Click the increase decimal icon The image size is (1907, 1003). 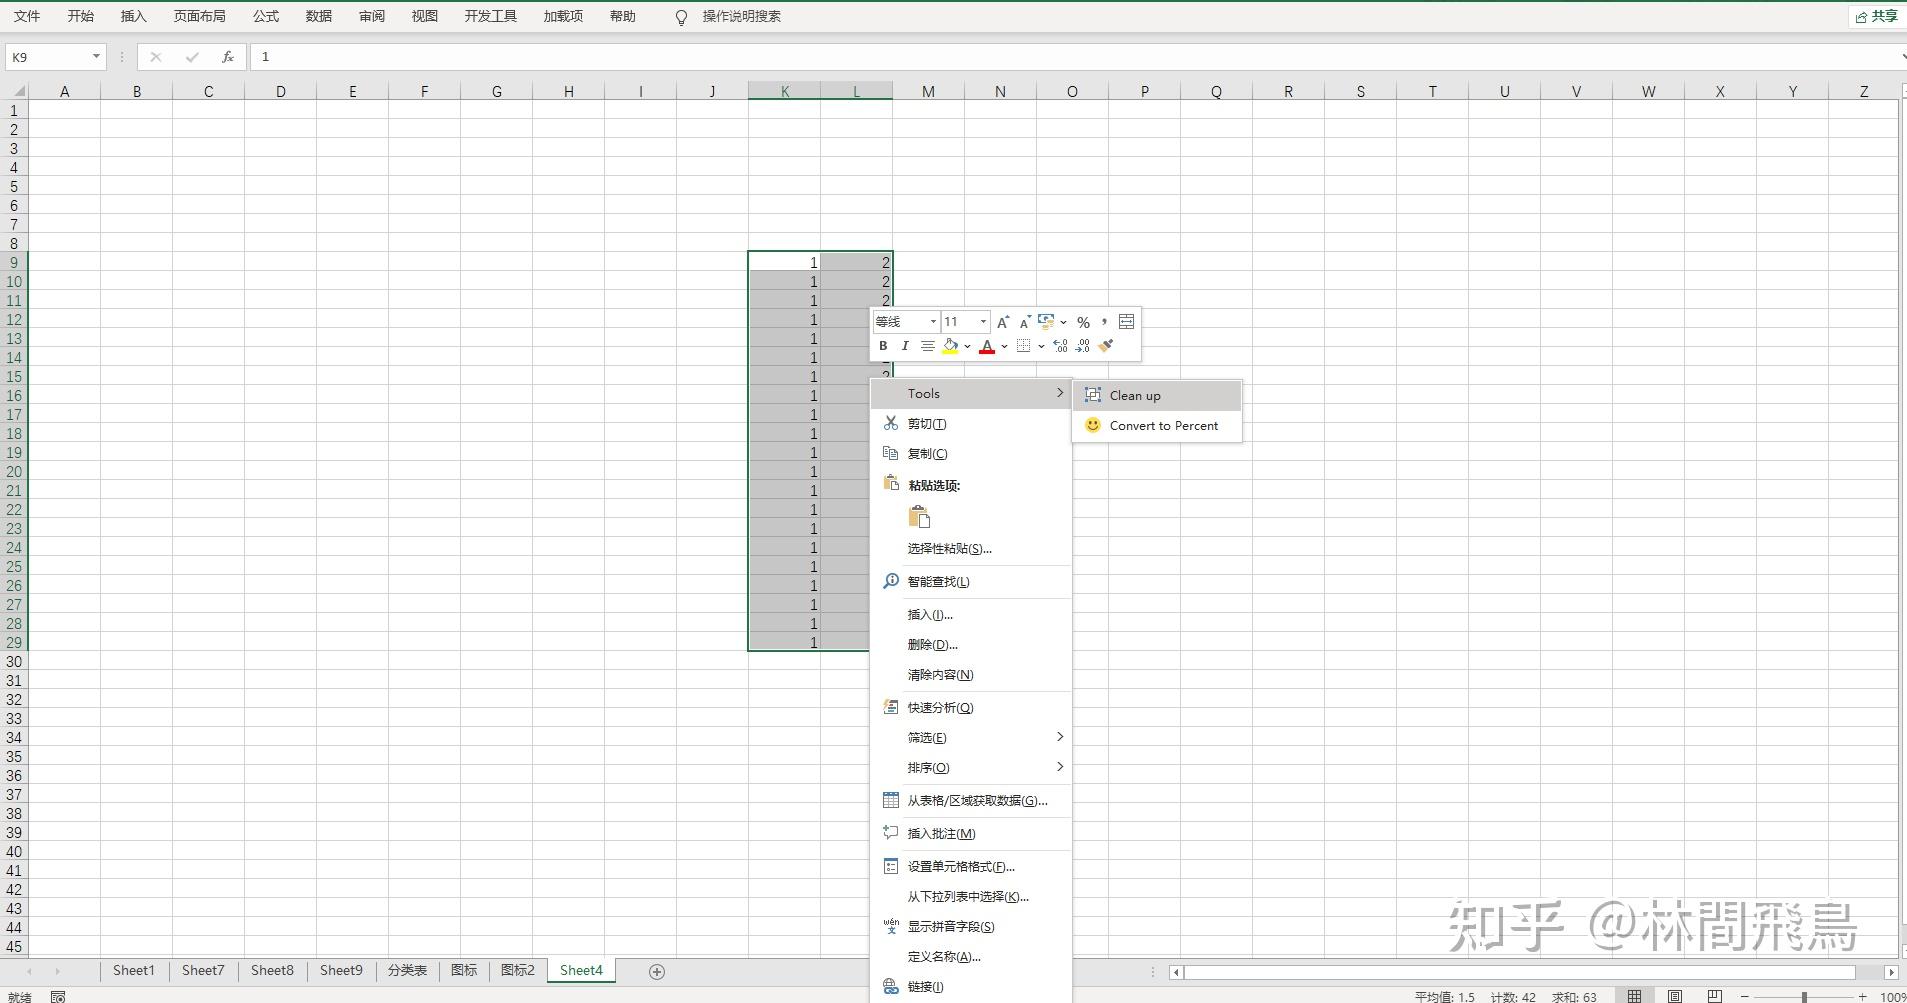click(x=1060, y=346)
